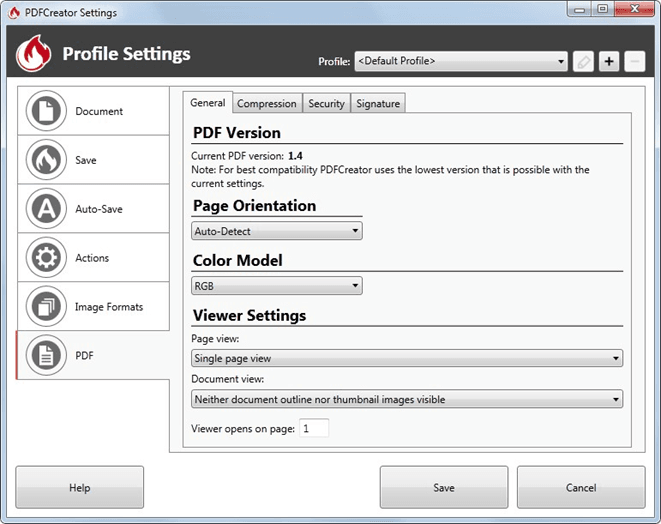661x524 pixels.
Task: Open the Document view dropdown
Action: point(407,399)
